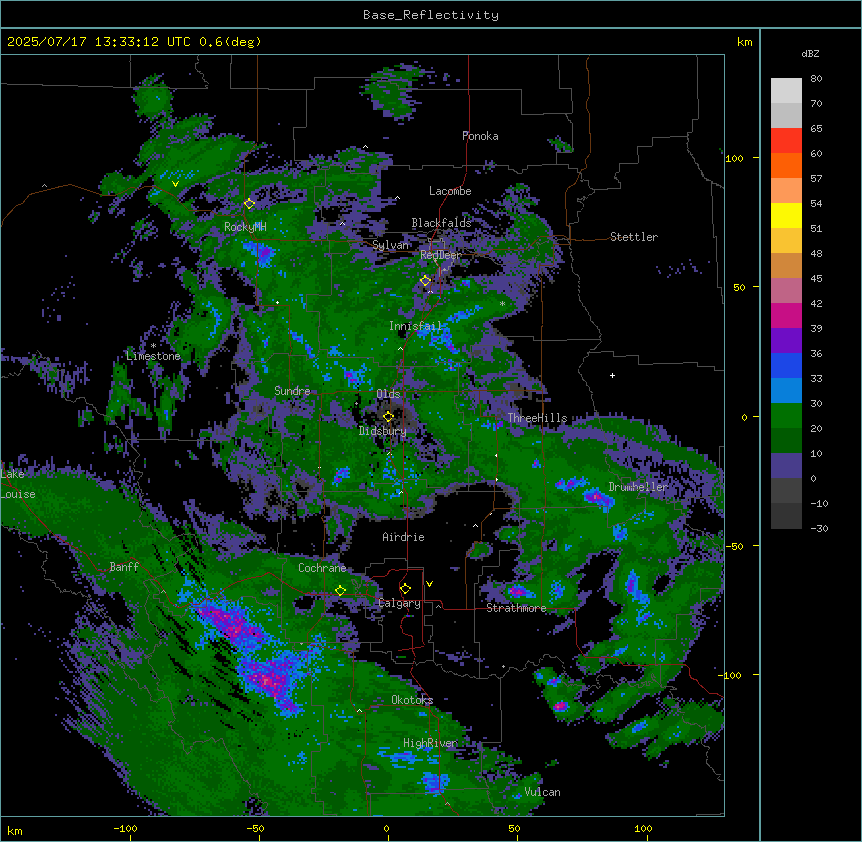The image size is (862, 842).
Task: Click the Blackfalds city label
Action: (x=441, y=223)
